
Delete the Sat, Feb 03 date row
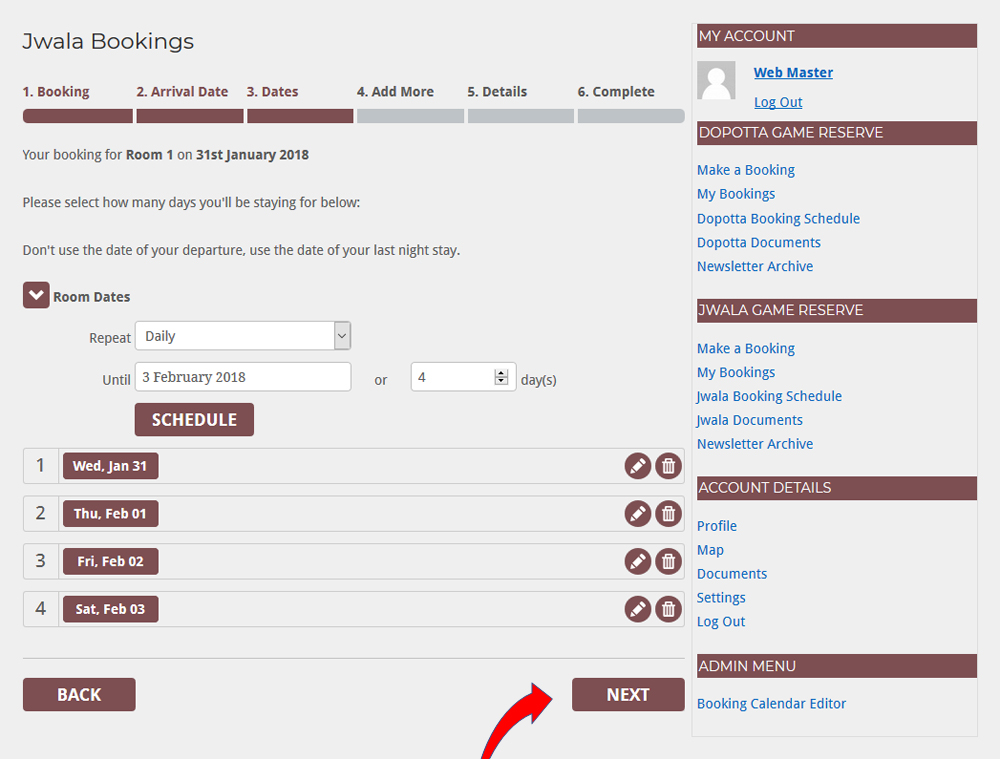[x=668, y=609]
